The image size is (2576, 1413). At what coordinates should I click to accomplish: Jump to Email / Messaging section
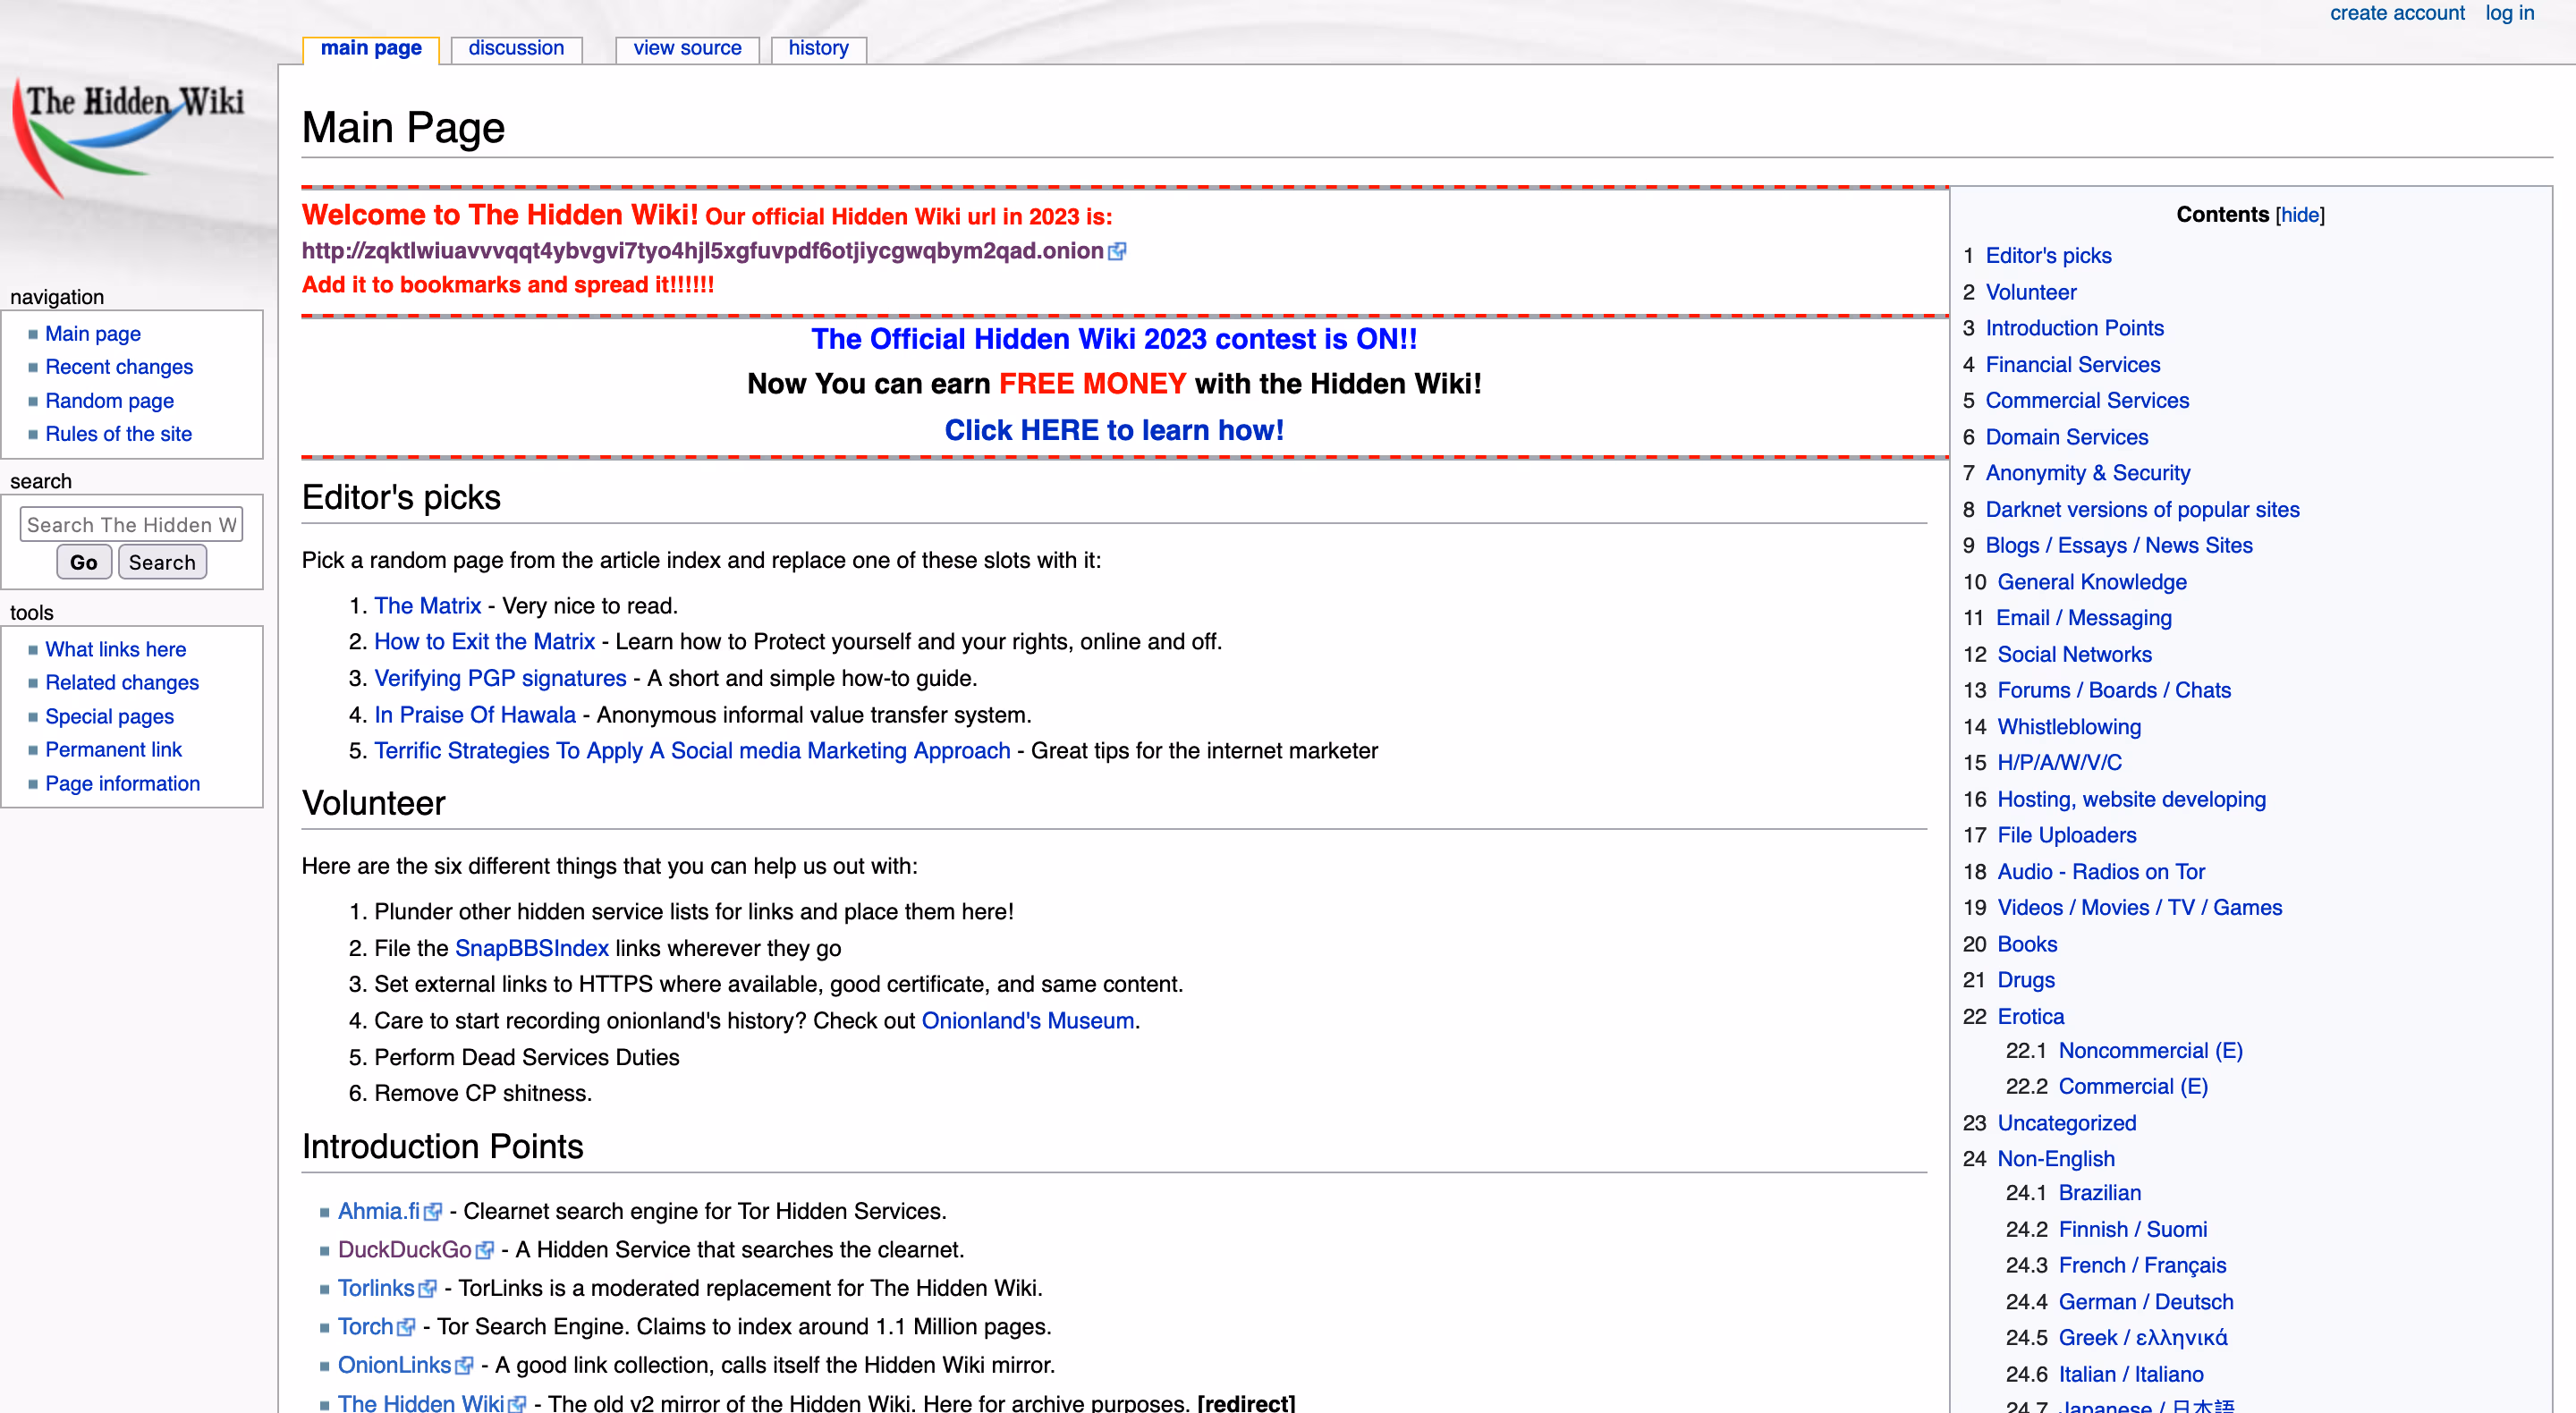click(x=2084, y=619)
